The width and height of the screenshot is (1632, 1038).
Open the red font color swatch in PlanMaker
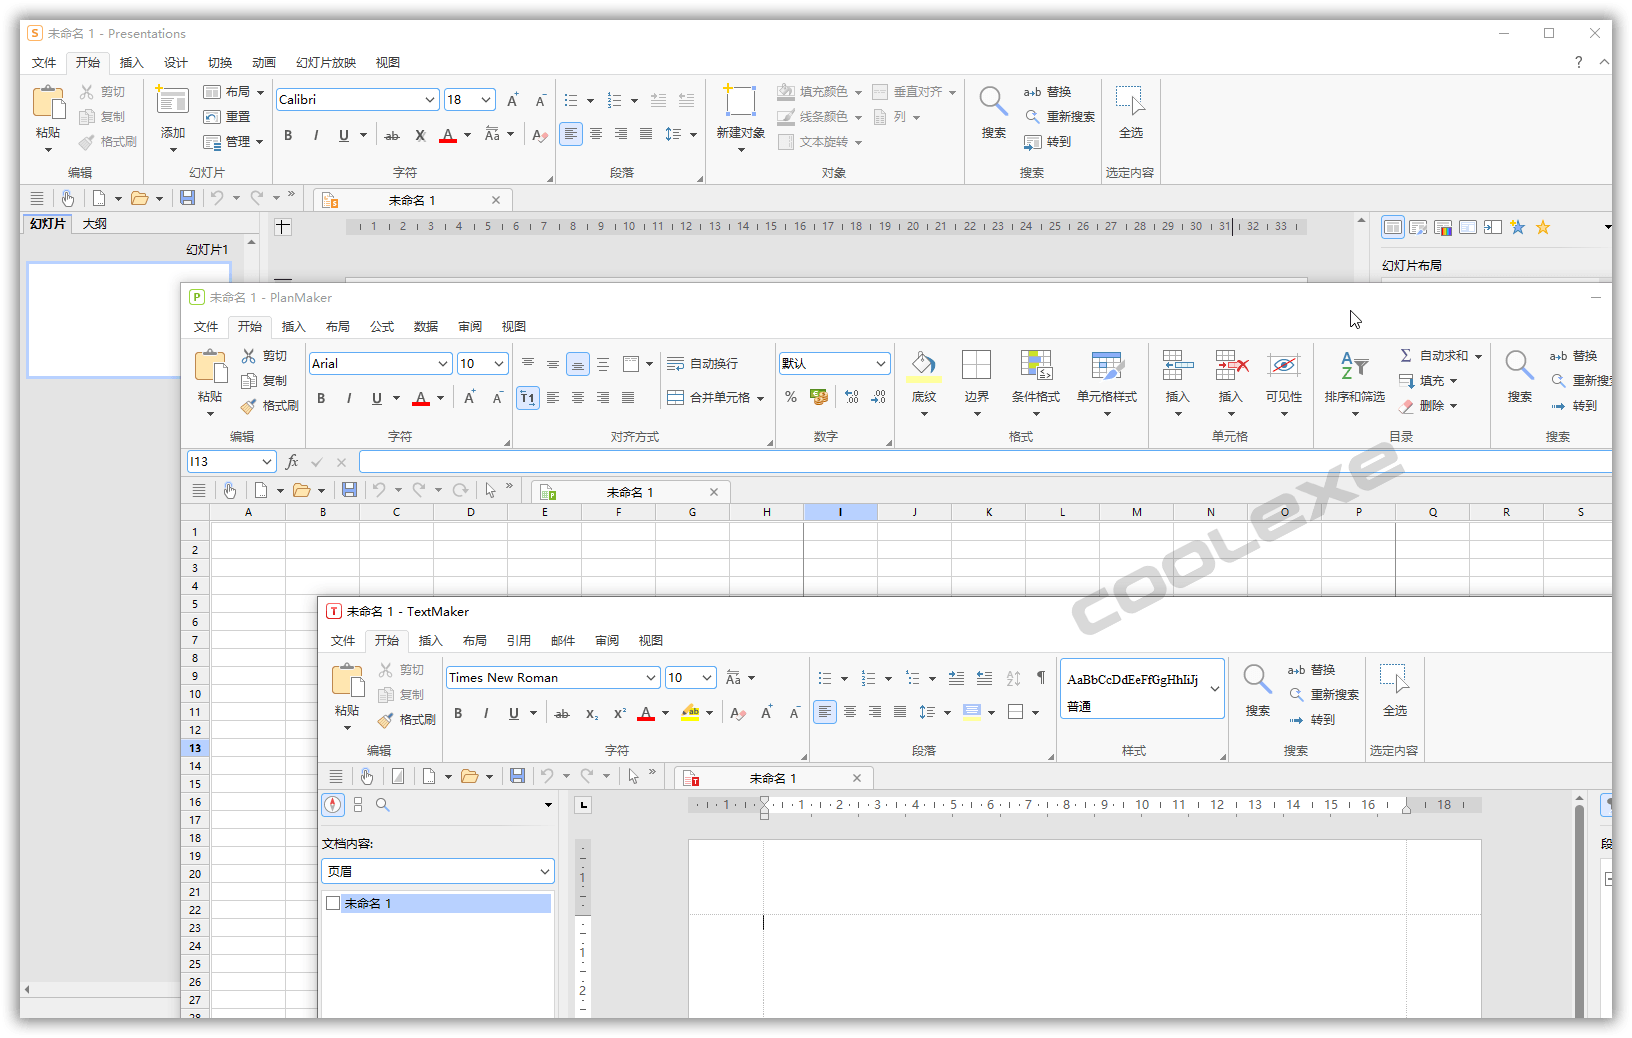[x=421, y=398]
